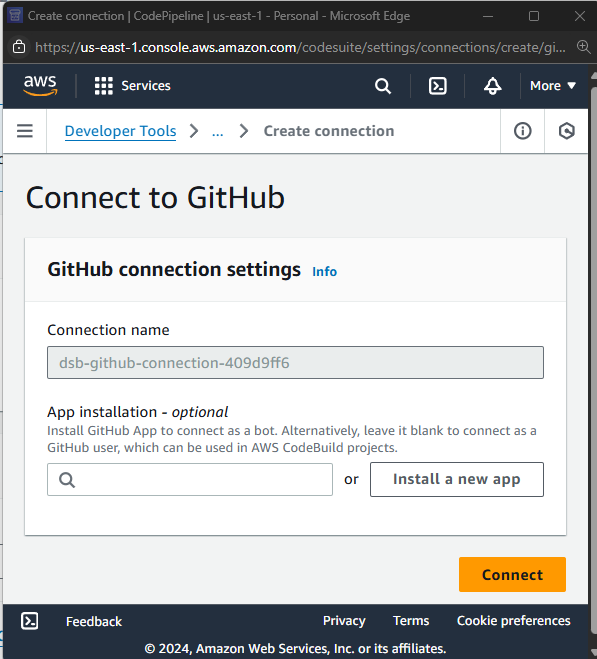Click the Connection name field
The width and height of the screenshot is (597, 659).
[x=295, y=363]
